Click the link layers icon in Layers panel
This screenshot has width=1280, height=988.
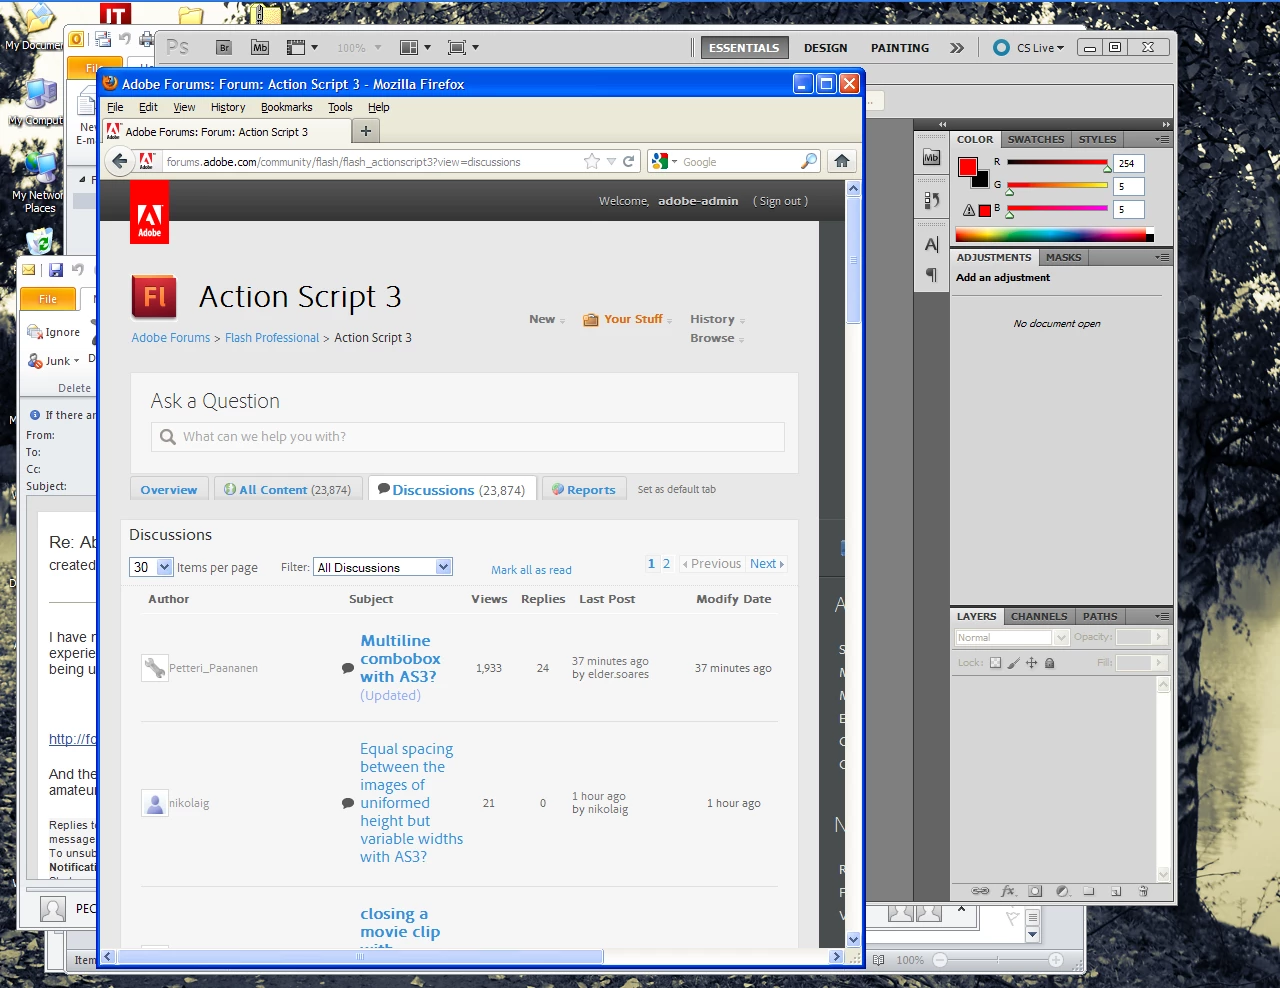click(980, 891)
